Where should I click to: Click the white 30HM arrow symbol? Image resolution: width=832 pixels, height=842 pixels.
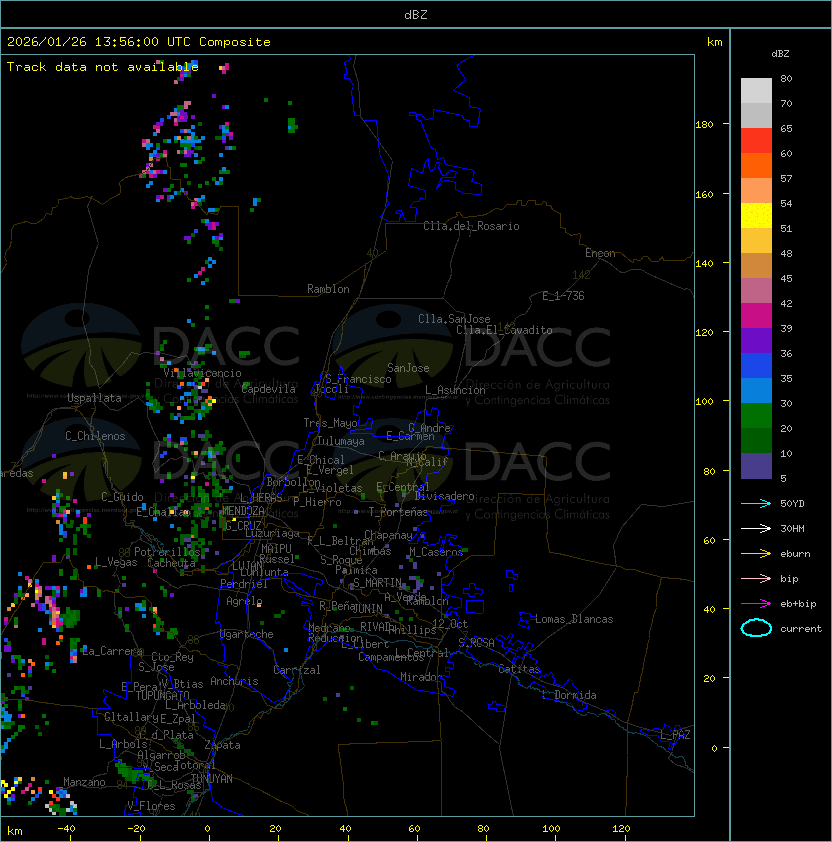click(756, 528)
